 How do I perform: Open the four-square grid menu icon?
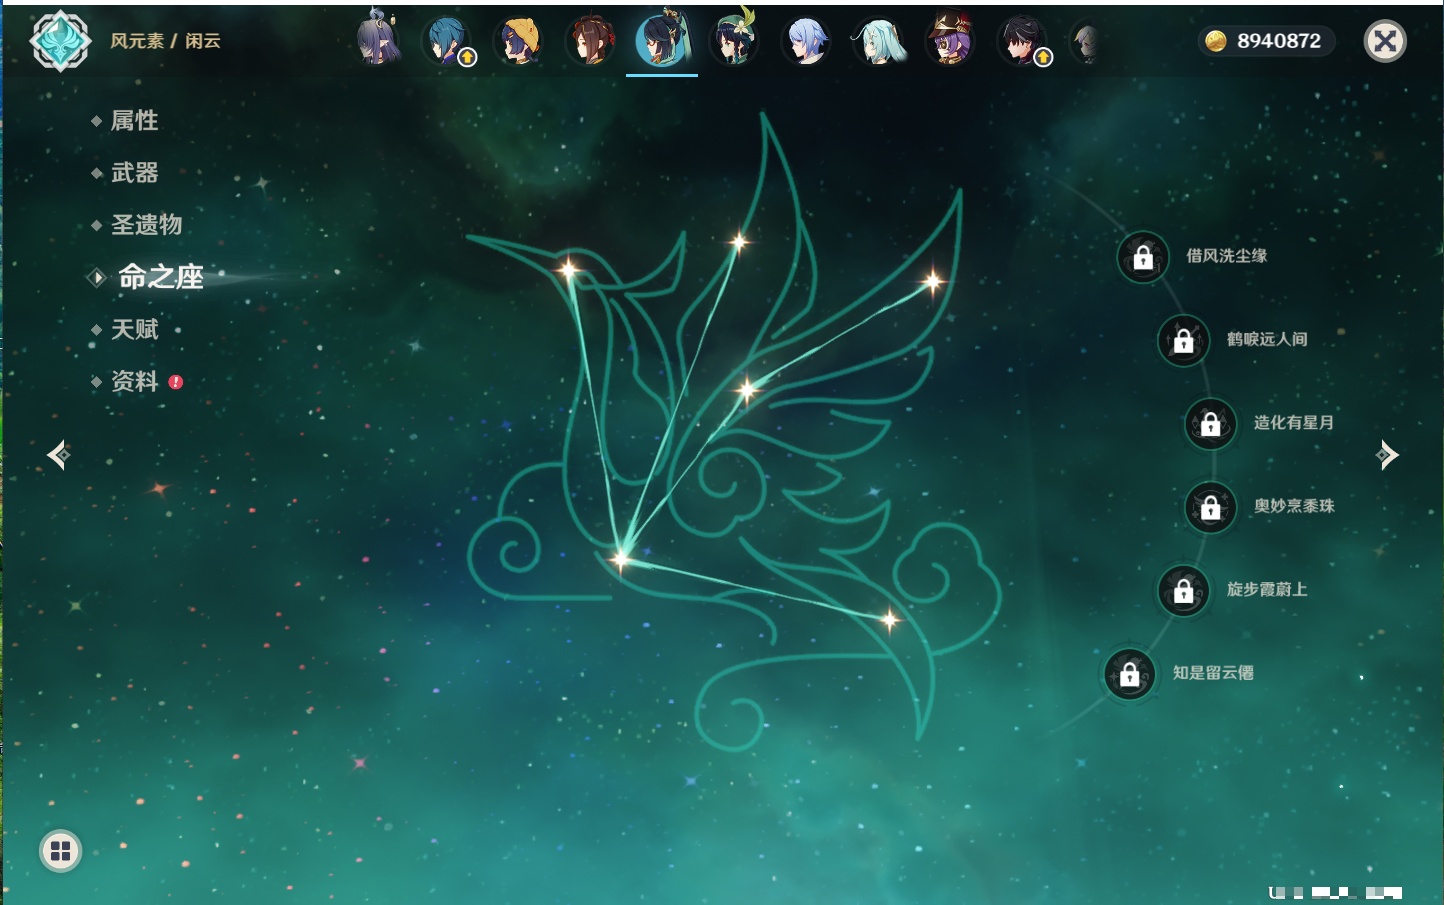click(x=61, y=851)
